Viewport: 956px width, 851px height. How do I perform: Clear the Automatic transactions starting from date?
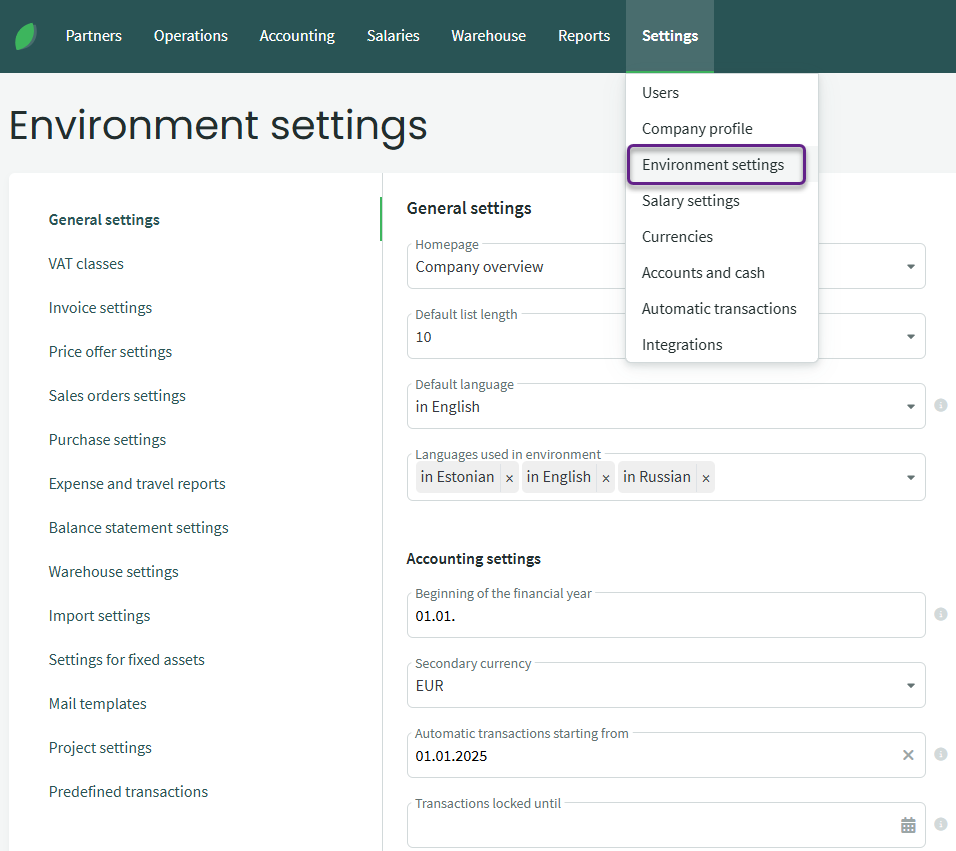pos(908,755)
